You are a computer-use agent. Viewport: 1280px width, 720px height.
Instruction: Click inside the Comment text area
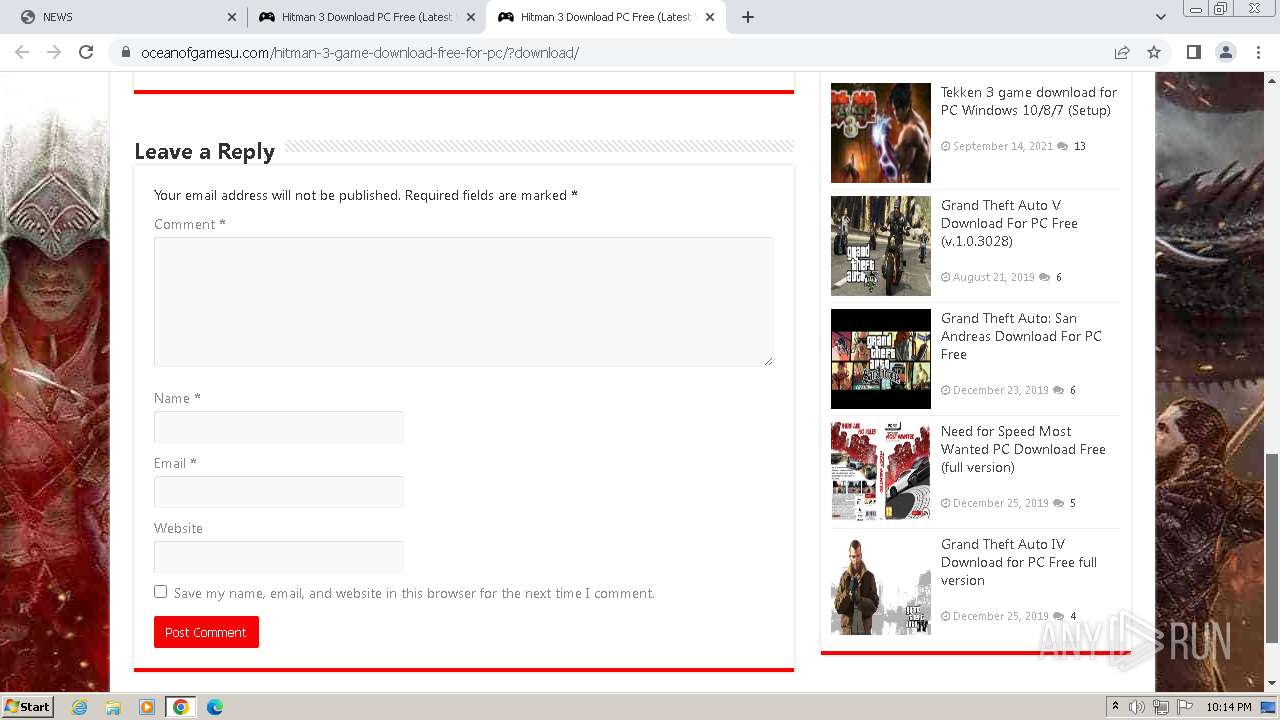point(463,301)
